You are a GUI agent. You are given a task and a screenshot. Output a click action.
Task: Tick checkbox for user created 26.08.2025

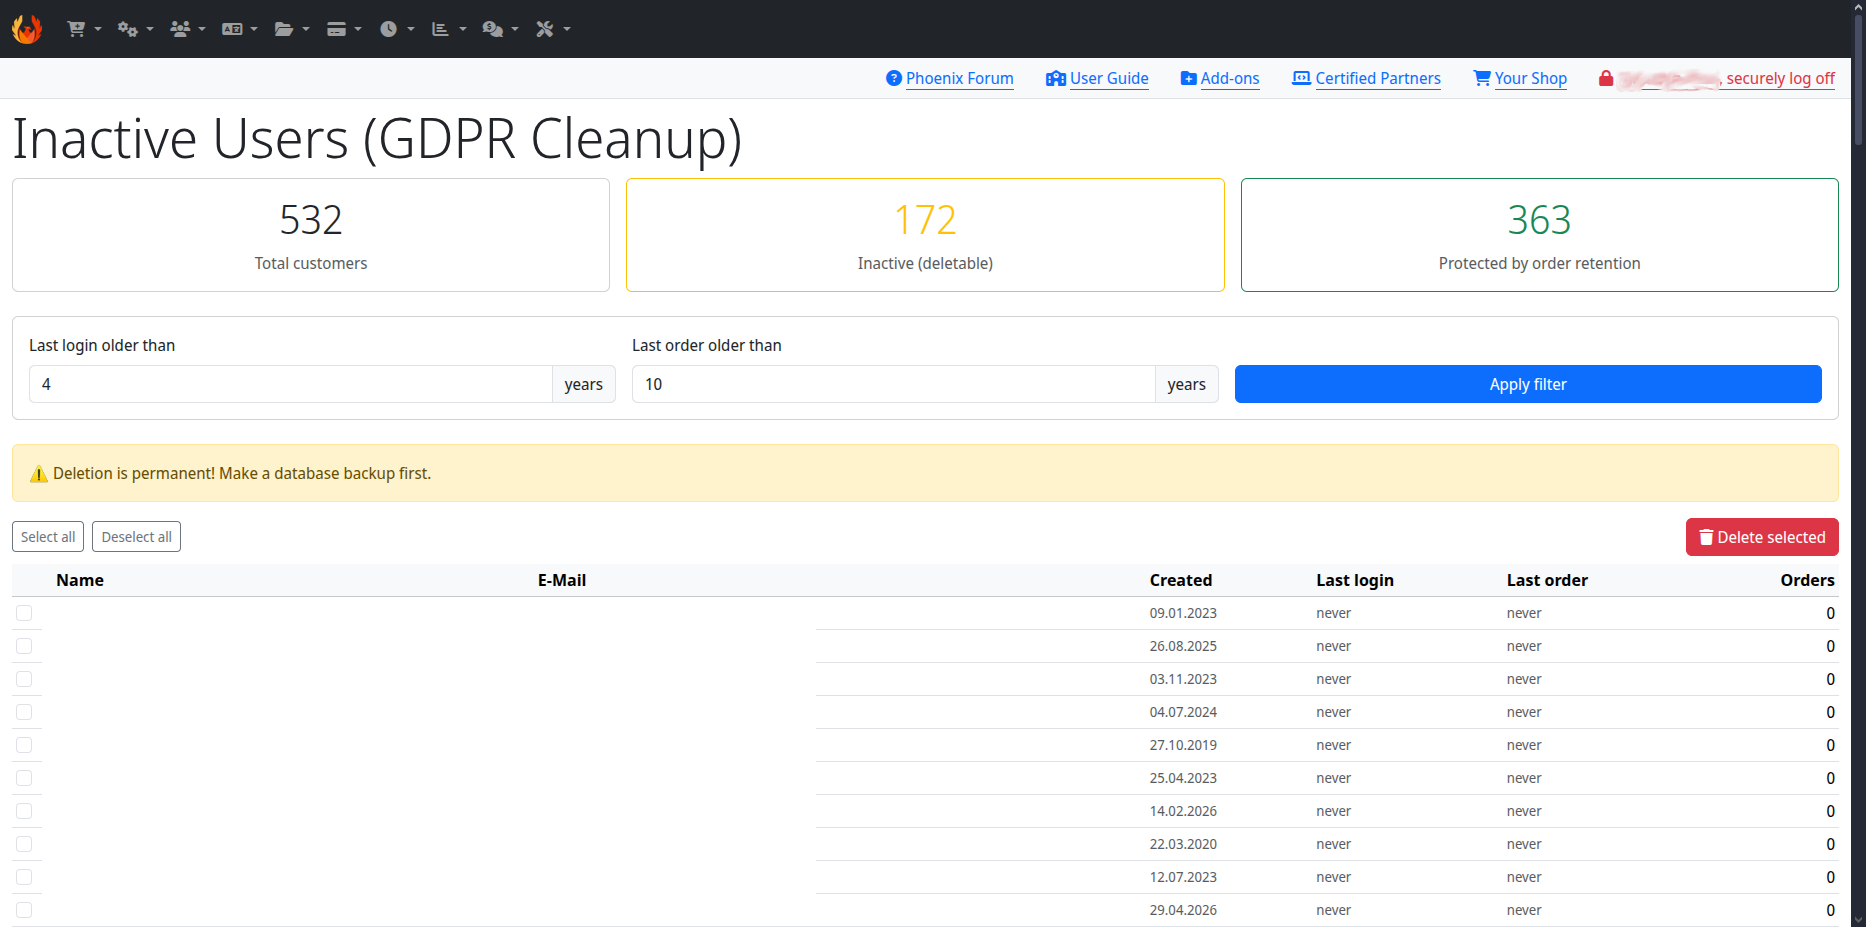pos(24,646)
